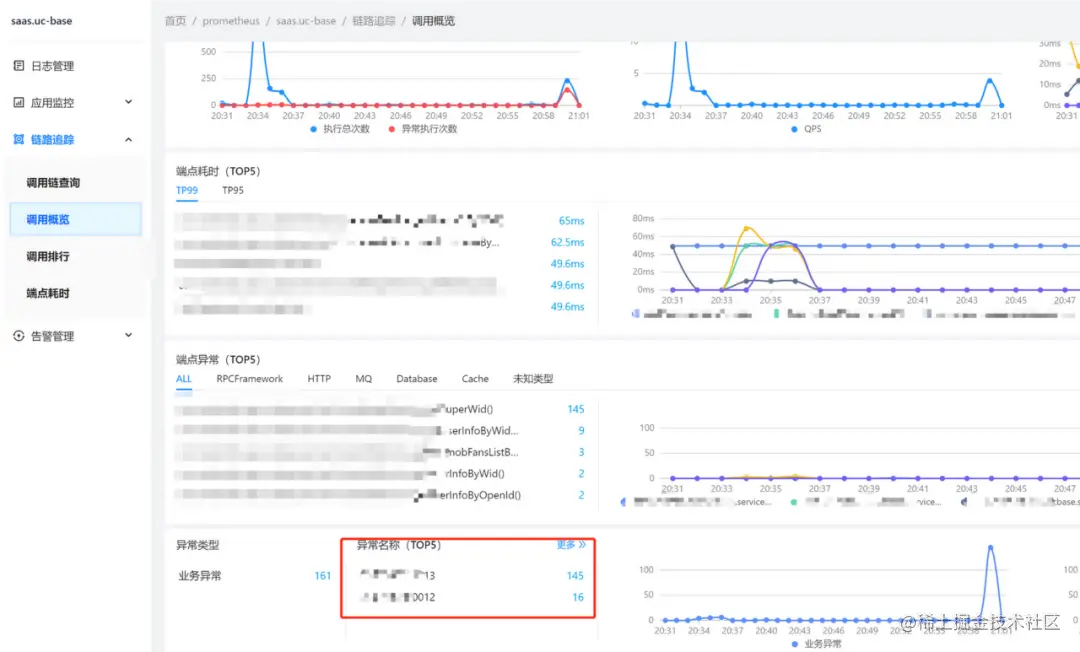Select the MQ tab
Image resolution: width=1080 pixels, height=652 pixels.
pos(364,379)
